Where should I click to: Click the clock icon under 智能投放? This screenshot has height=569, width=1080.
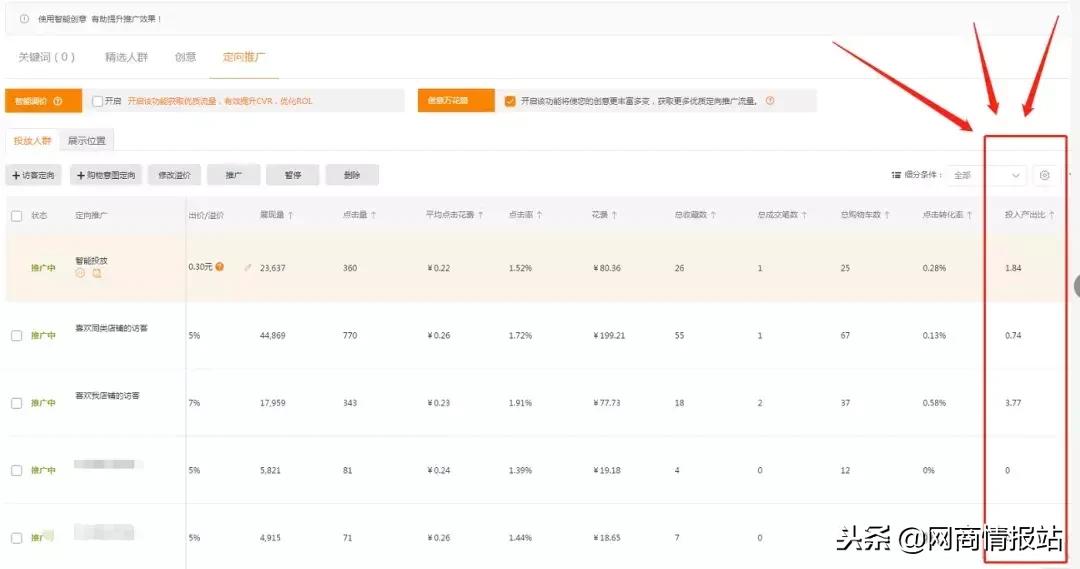pos(80,273)
